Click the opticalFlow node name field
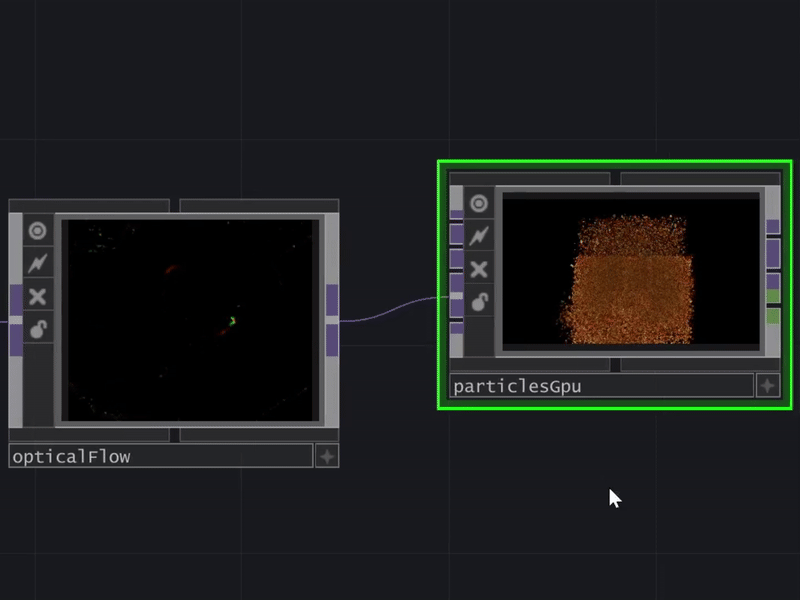The width and height of the screenshot is (800, 600). 160,457
